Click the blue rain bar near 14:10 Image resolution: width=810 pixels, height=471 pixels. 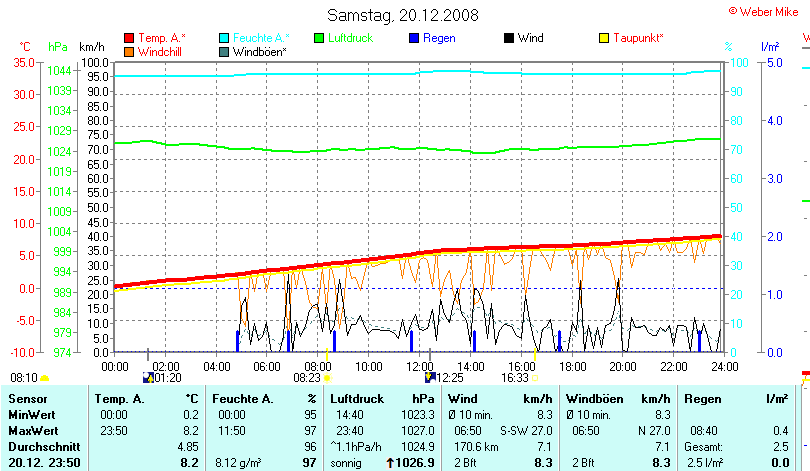474,341
